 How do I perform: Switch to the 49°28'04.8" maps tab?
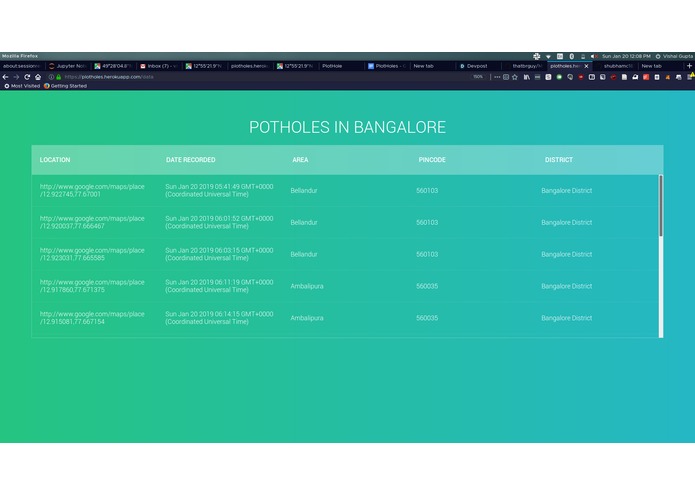113,66
